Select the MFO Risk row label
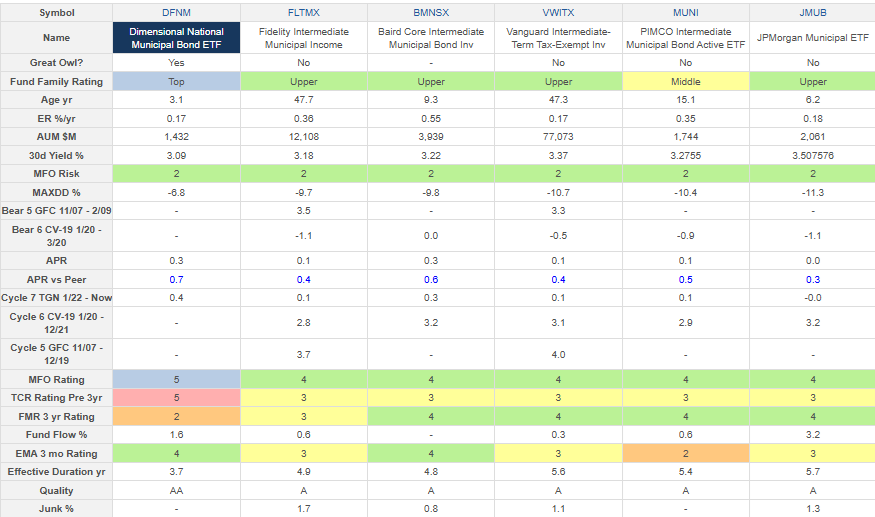The height and width of the screenshot is (517, 875). tap(56, 174)
